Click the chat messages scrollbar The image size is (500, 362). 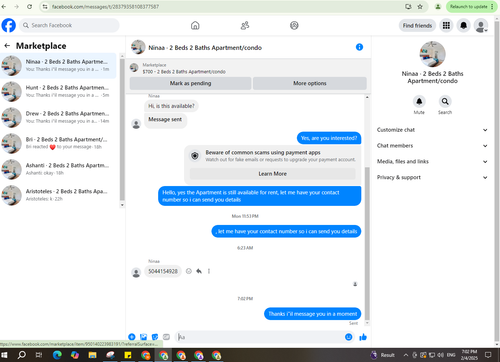(x=367, y=243)
